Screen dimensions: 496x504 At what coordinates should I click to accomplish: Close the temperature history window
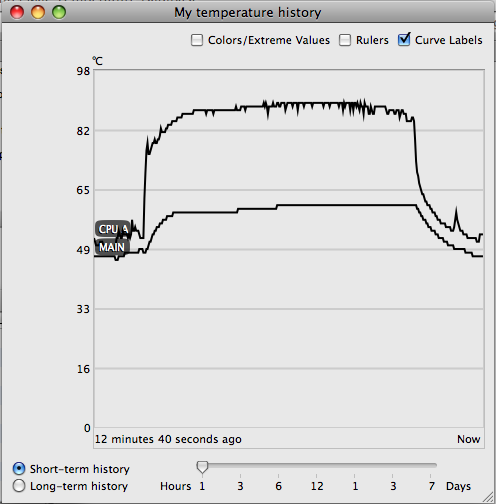click(x=17, y=12)
